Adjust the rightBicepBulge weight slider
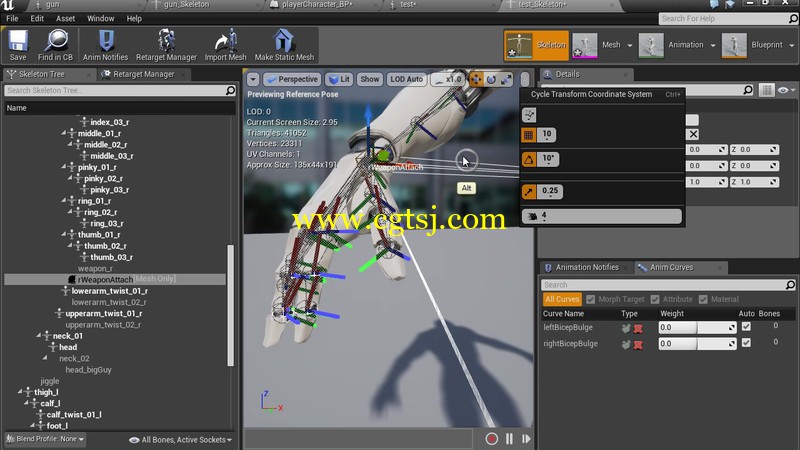The width and height of the screenshot is (800, 450). 697,344
